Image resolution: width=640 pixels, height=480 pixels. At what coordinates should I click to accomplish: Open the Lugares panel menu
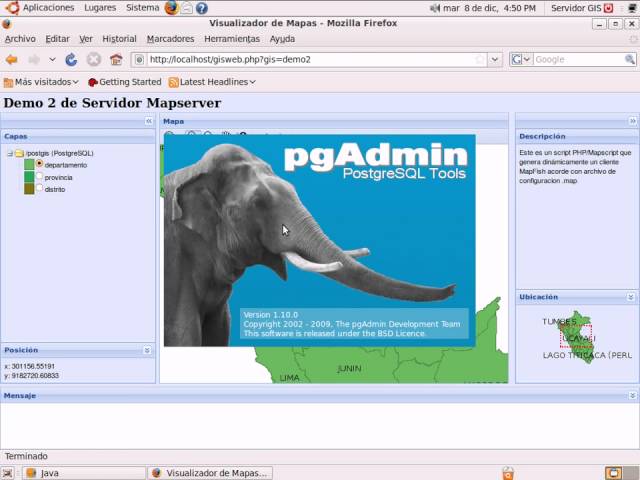[100, 8]
